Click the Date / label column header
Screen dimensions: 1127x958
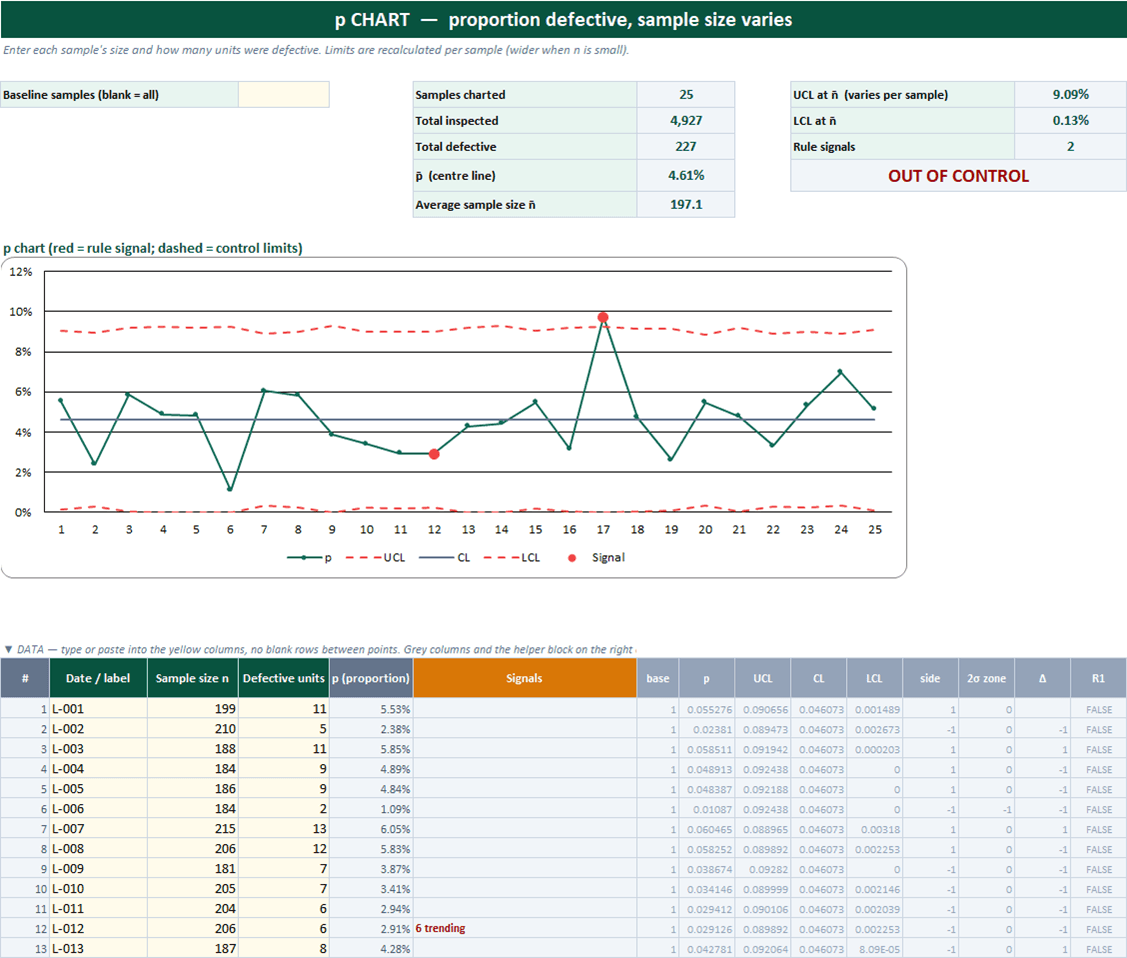pyautogui.click(x=98, y=678)
